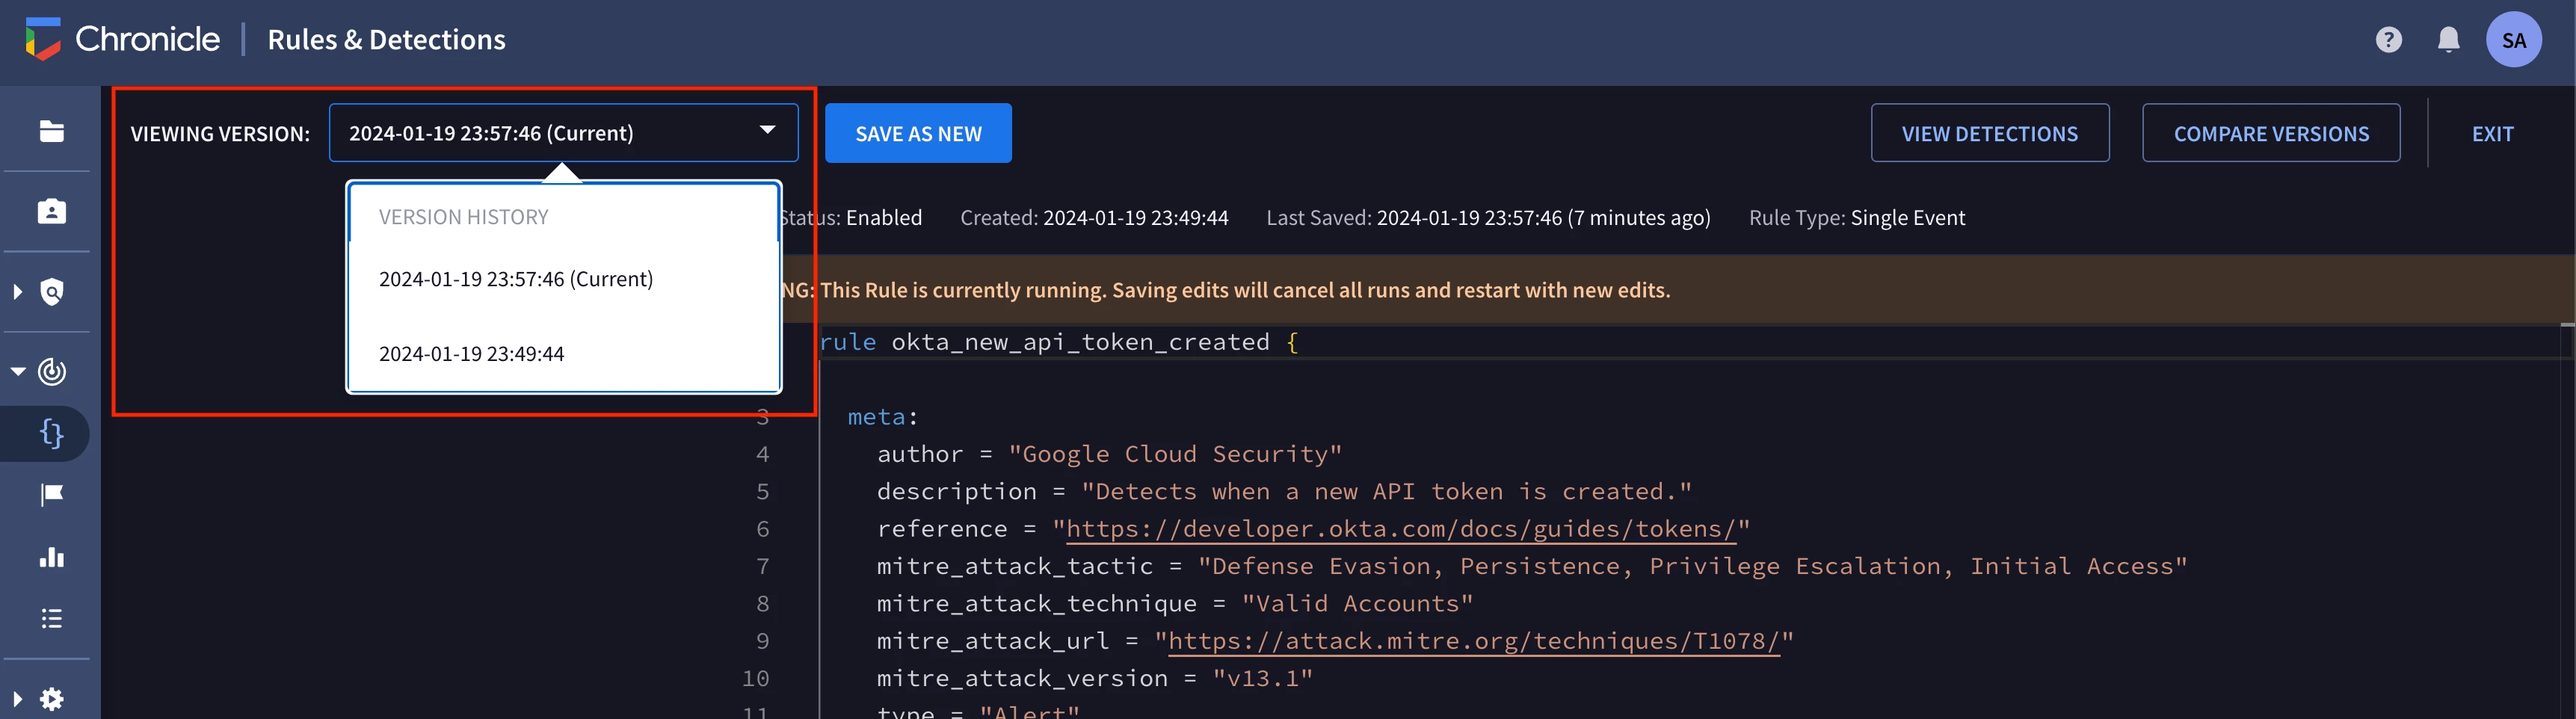Open the SA user avatar menu
This screenshot has width=2576, height=719.
click(x=2514, y=40)
